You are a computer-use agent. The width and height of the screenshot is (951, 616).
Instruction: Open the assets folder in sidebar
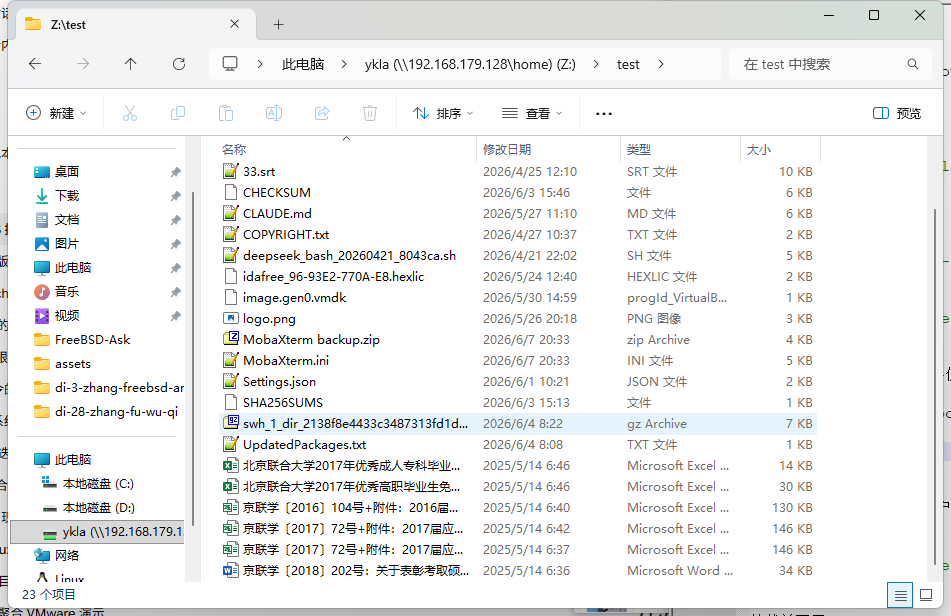tap(73, 364)
